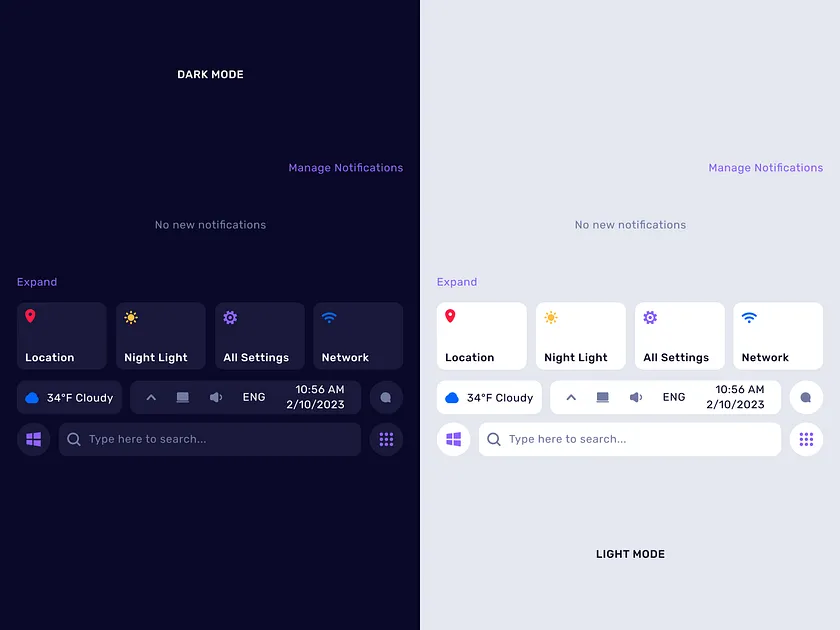This screenshot has width=840, height=630.
Task: Toggle the Network tile in light mode
Action: click(778, 335)
